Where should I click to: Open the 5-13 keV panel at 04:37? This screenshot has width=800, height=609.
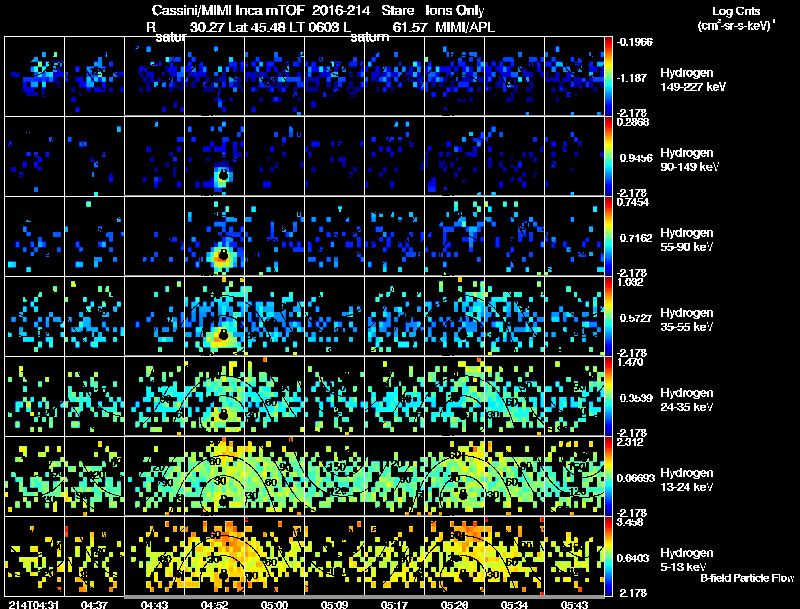(x=94, y=556)
